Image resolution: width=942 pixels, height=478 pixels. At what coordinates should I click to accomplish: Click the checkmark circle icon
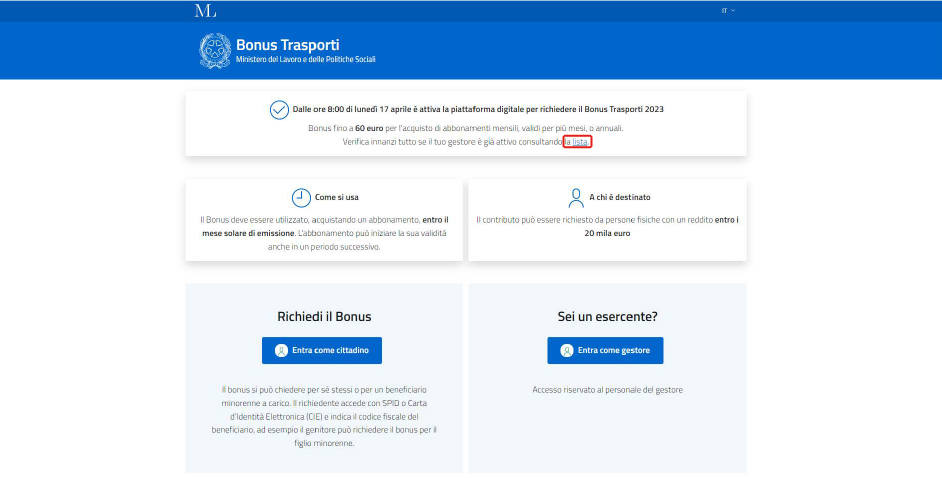click(279, 110)
